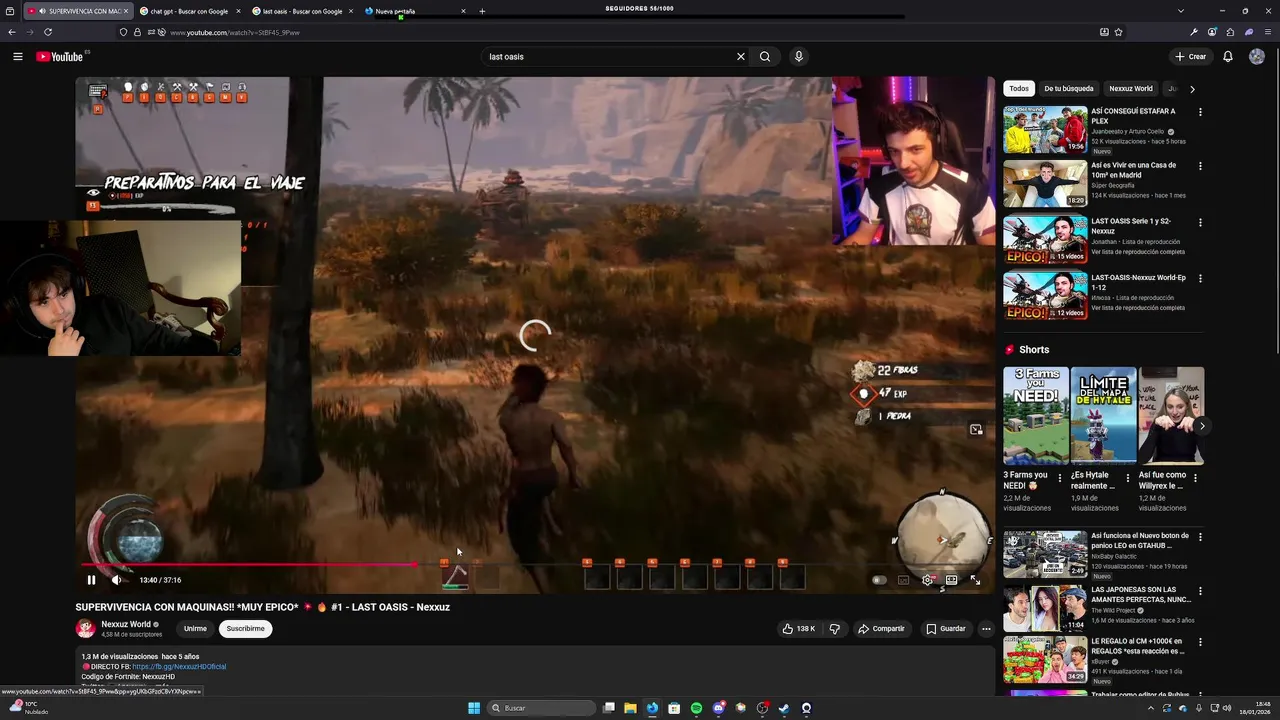Open Steam from the taskbar
Image resolution: width=1280 pixels, height=720 pixels.
pos(784,708)
